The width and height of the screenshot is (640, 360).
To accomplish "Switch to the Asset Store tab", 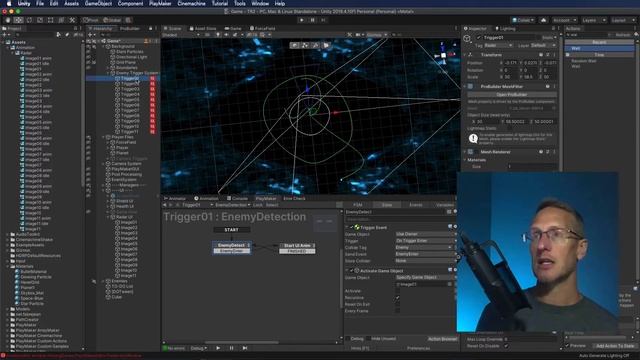I will [x=203, y=29].
